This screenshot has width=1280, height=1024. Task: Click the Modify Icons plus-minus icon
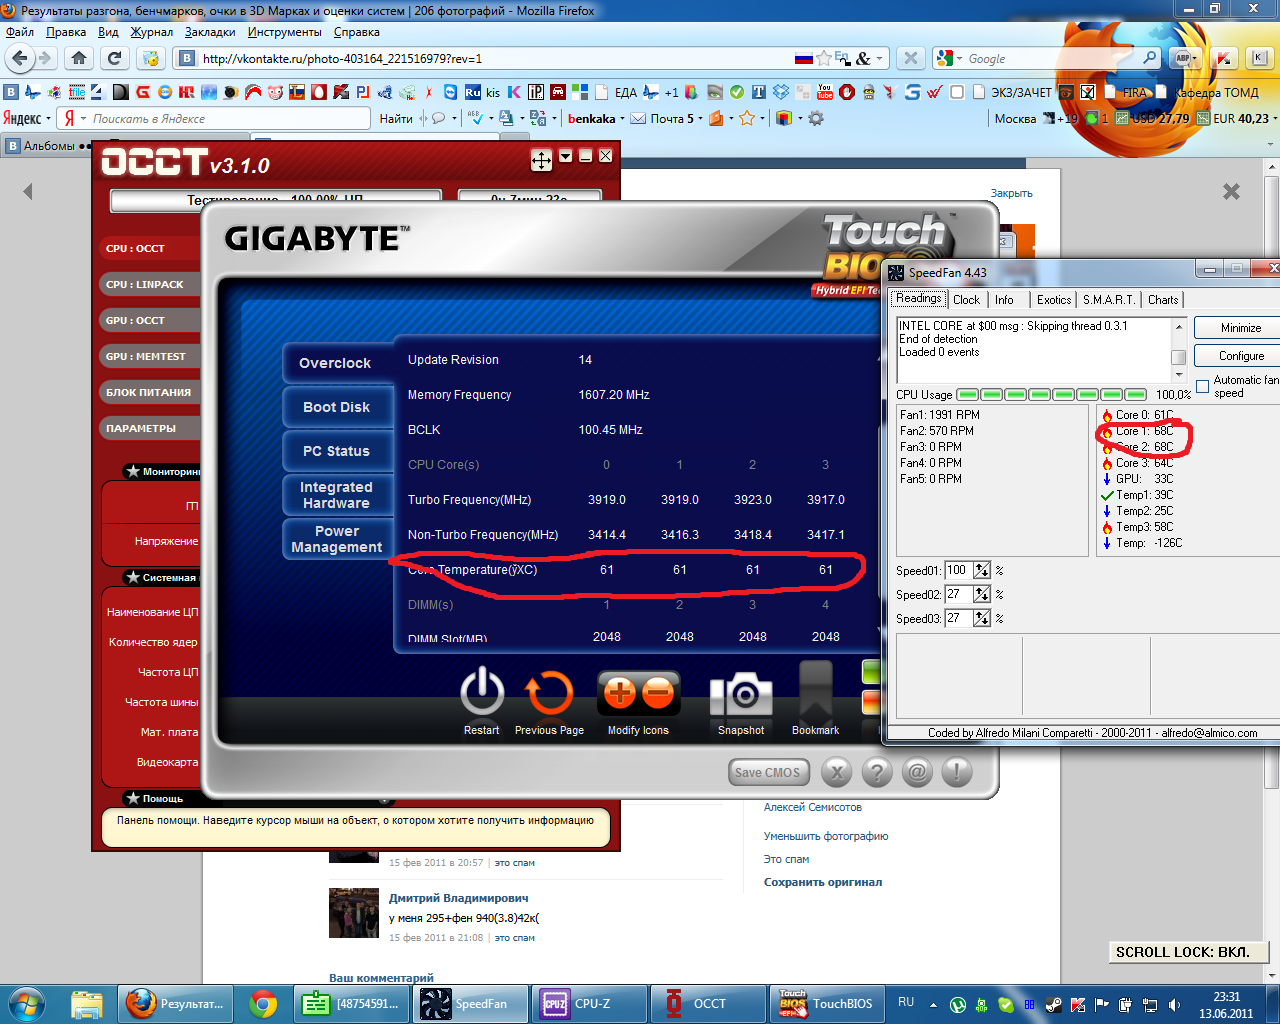pos(638,692)
